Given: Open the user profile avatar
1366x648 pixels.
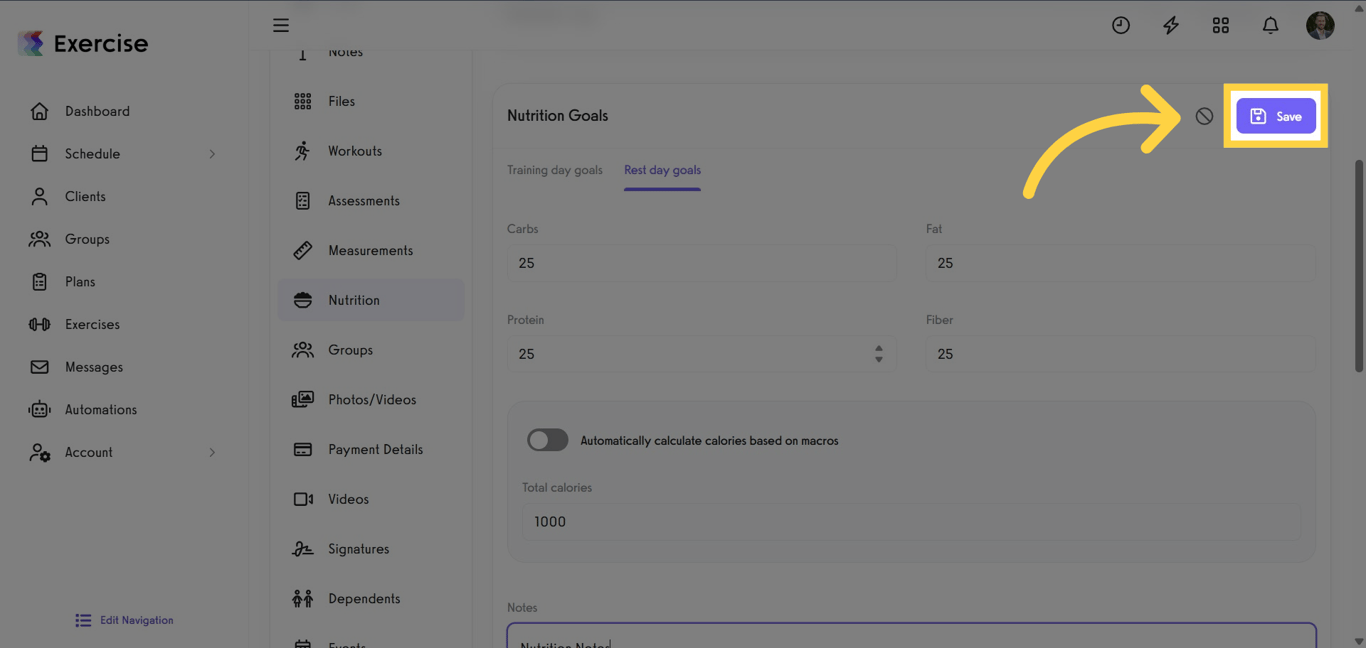Looking at the screenshot, I should click(x=1320, y=25).
